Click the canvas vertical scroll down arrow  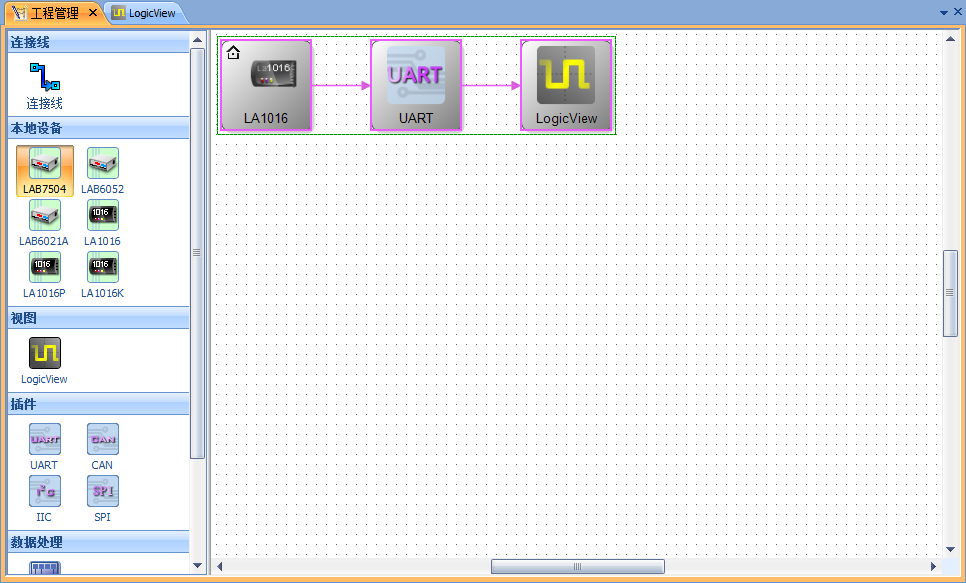pos(951,549)
